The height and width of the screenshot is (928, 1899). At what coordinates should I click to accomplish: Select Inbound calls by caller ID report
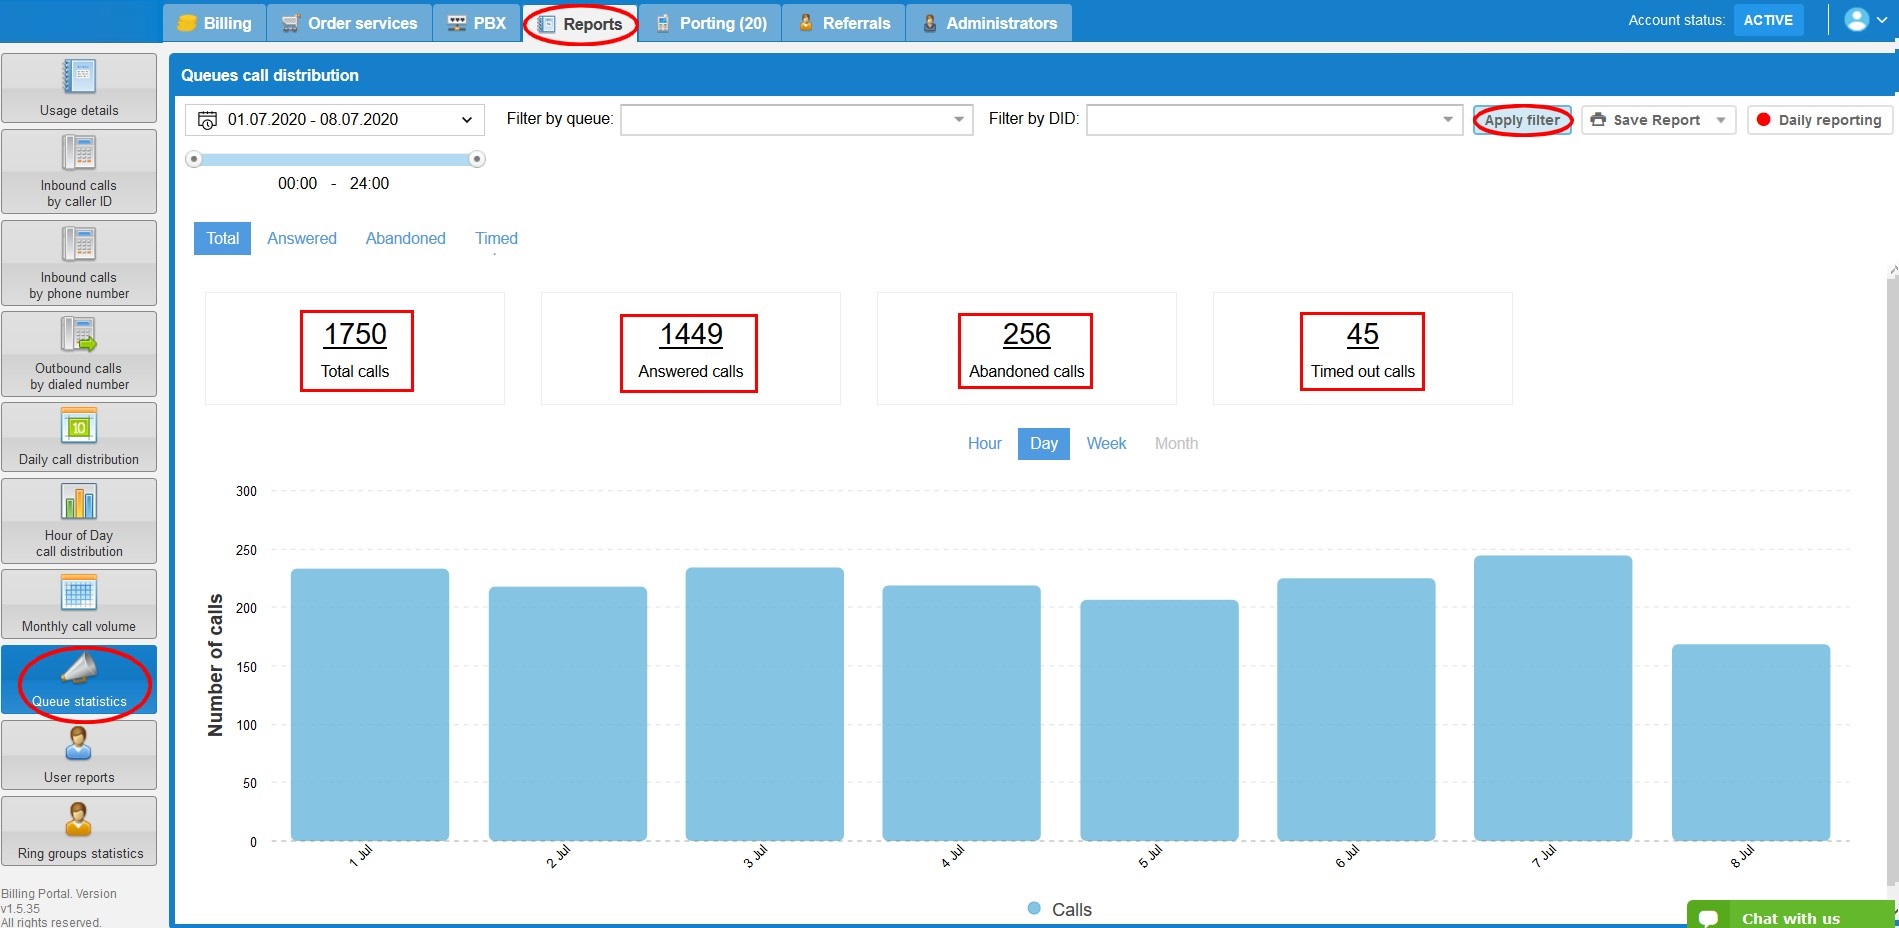click(79, 170)
